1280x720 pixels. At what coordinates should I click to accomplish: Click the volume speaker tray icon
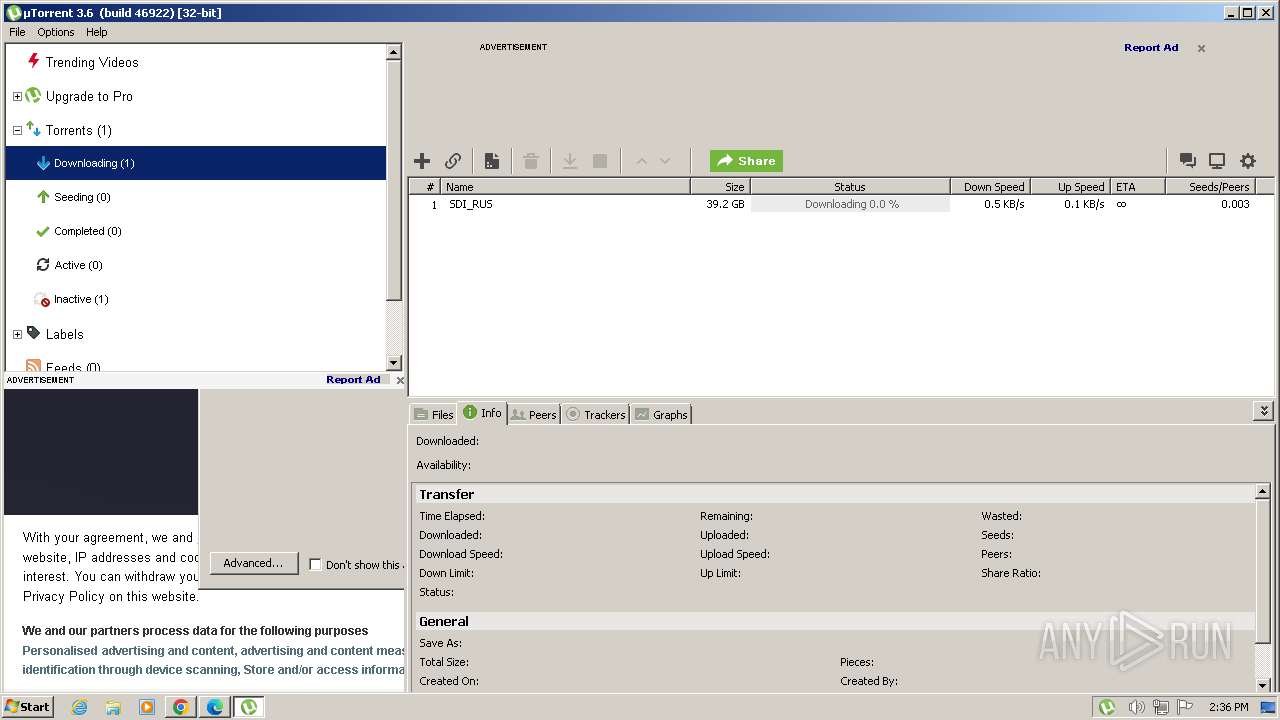tap(1136, 707)
